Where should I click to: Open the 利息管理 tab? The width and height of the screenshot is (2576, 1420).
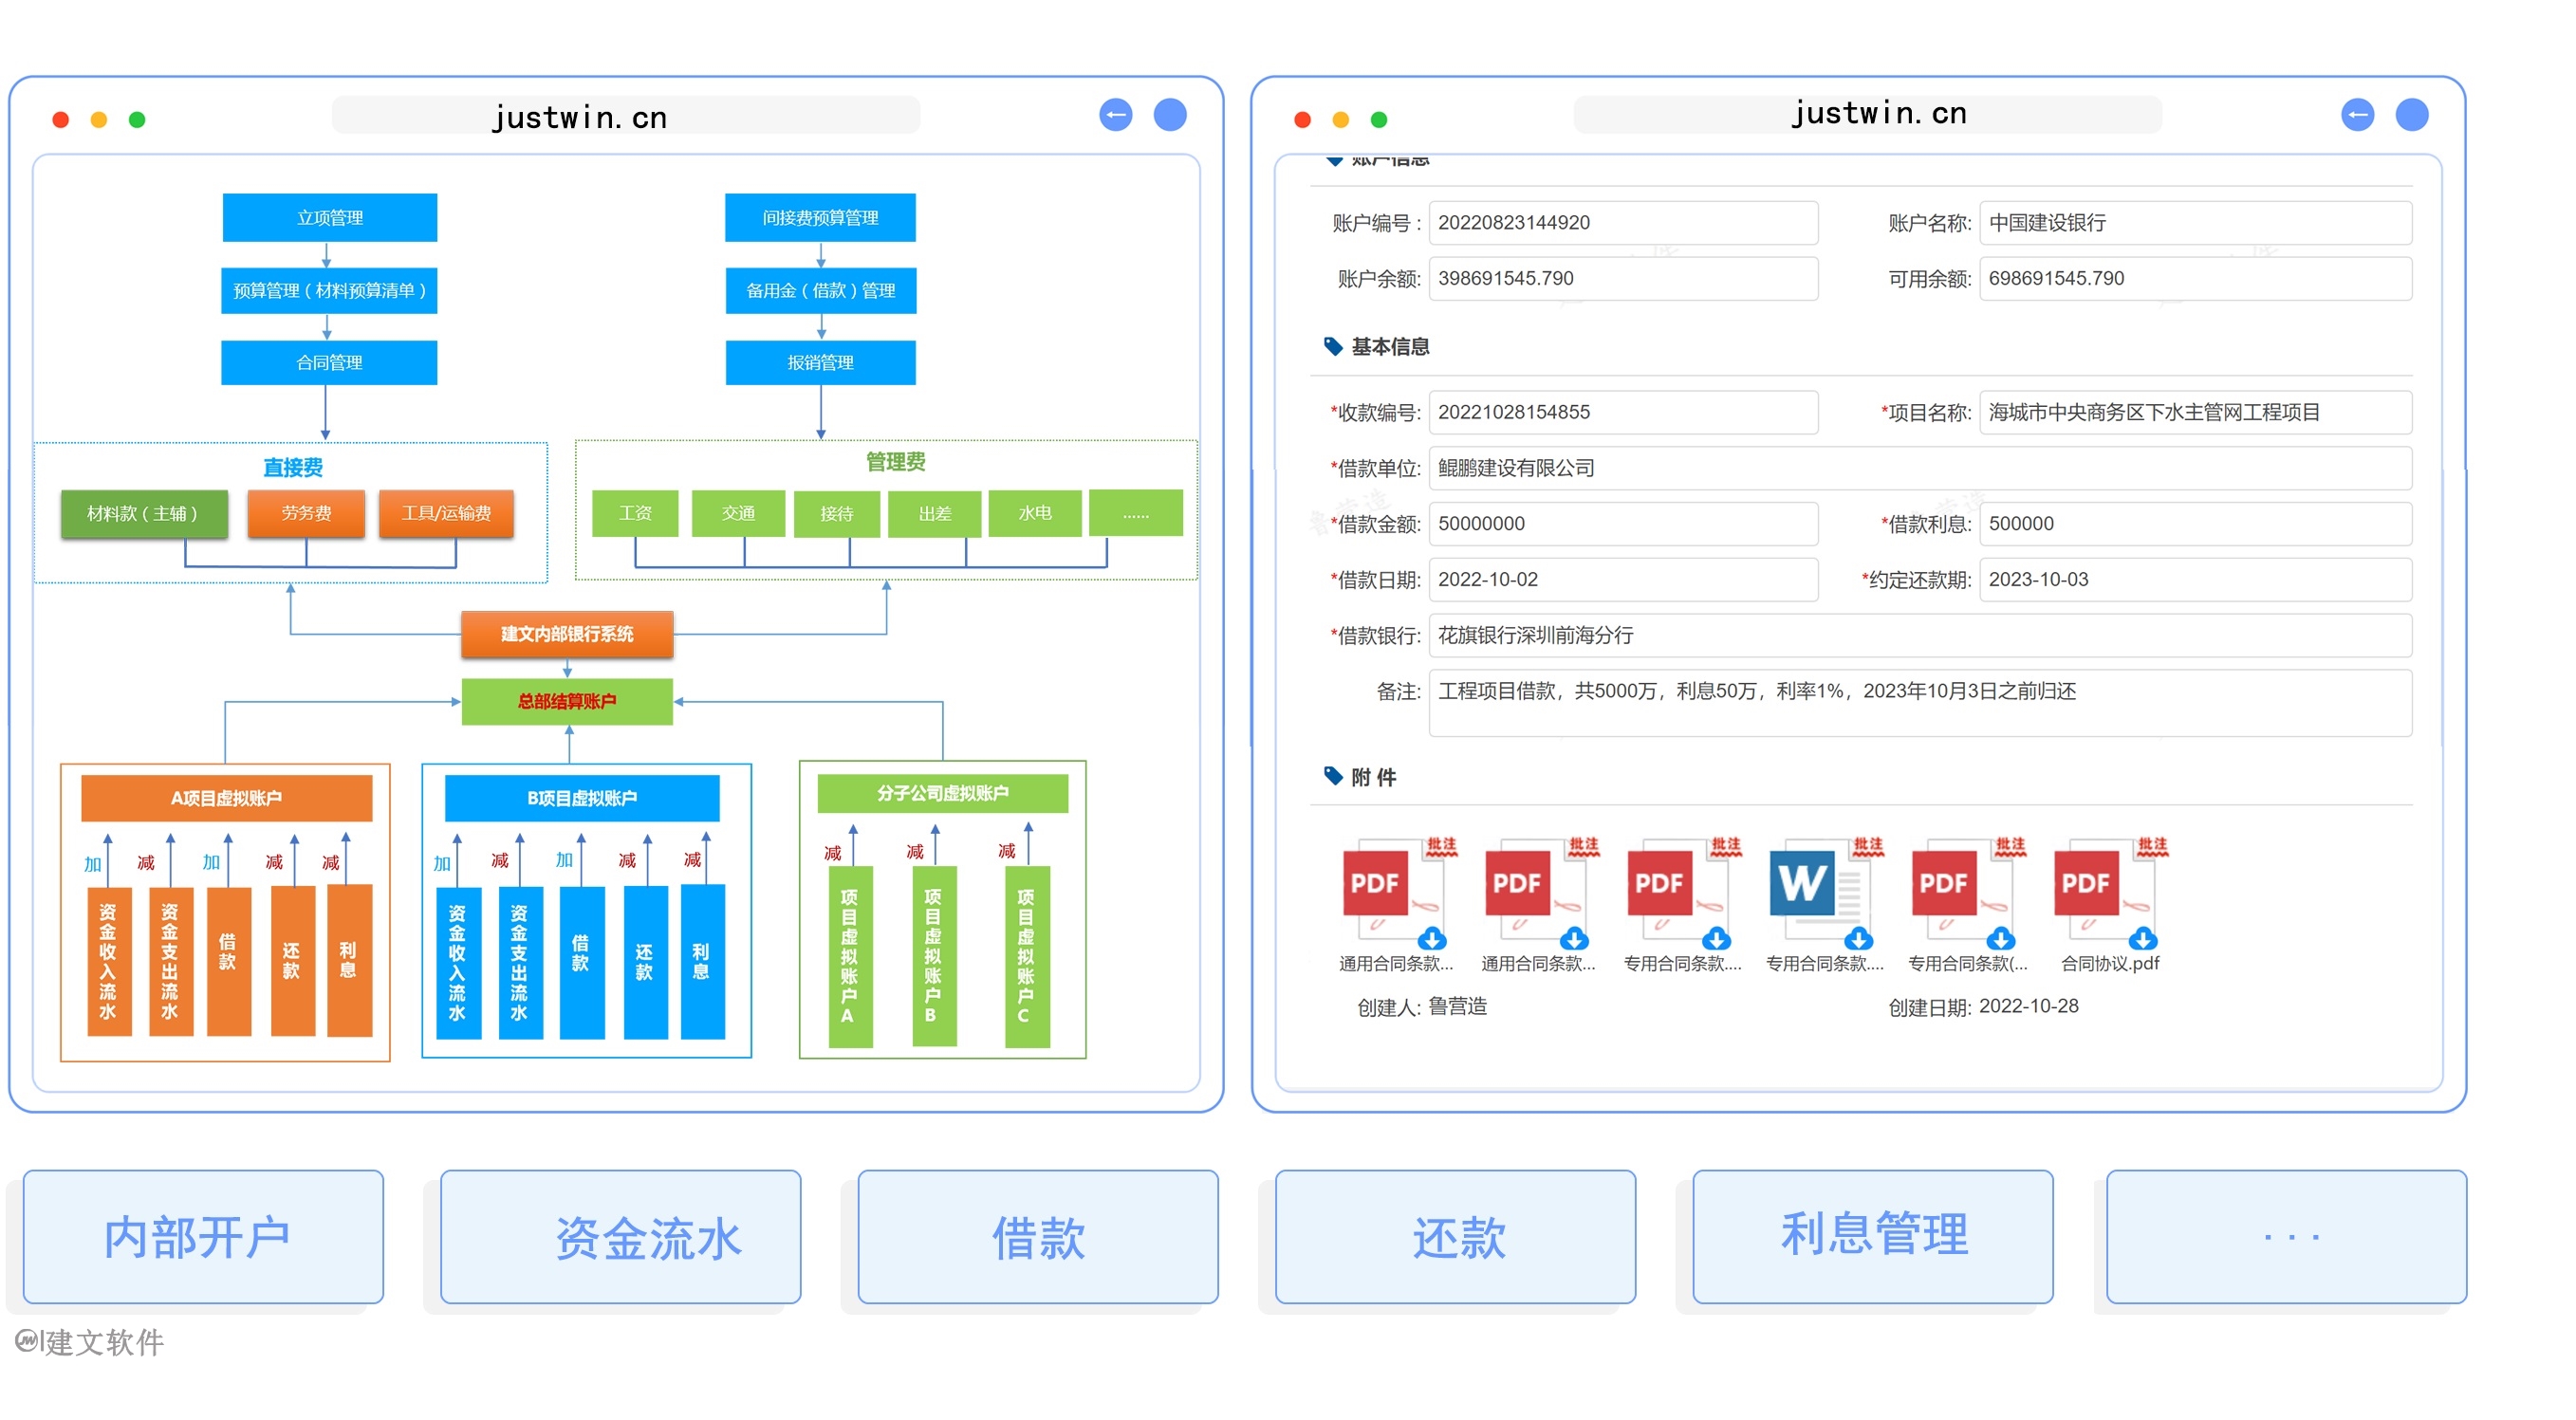click(x=1872, y=1236)
